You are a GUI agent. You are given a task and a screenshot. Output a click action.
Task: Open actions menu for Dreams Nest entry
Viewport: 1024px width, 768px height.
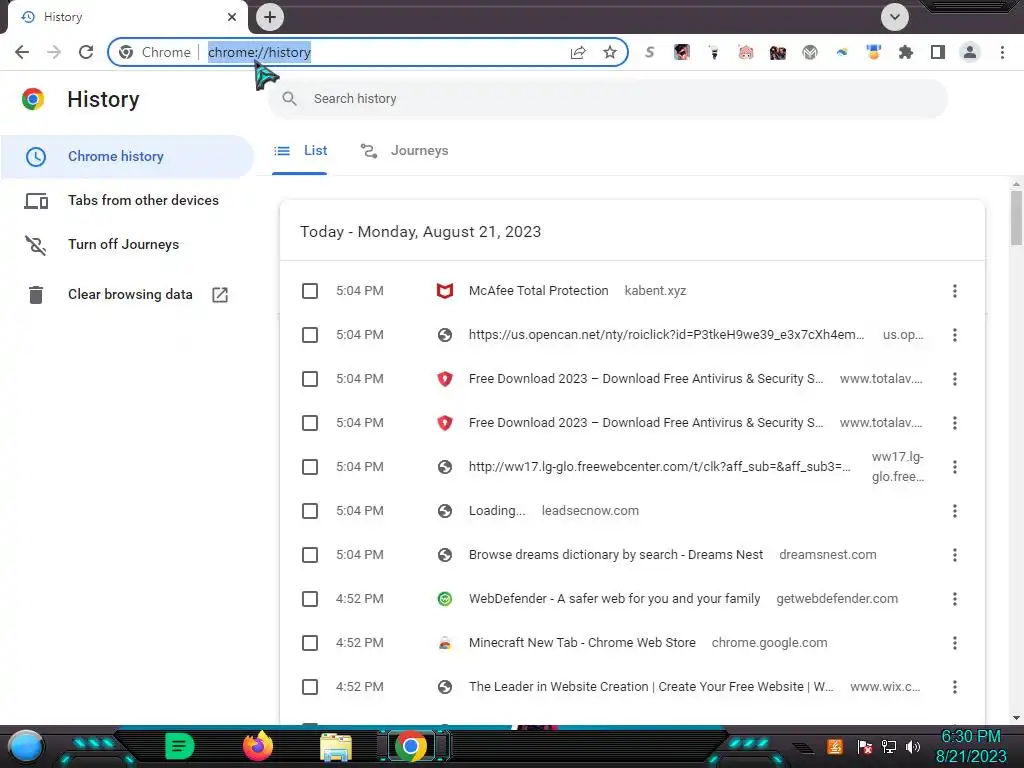955,555
